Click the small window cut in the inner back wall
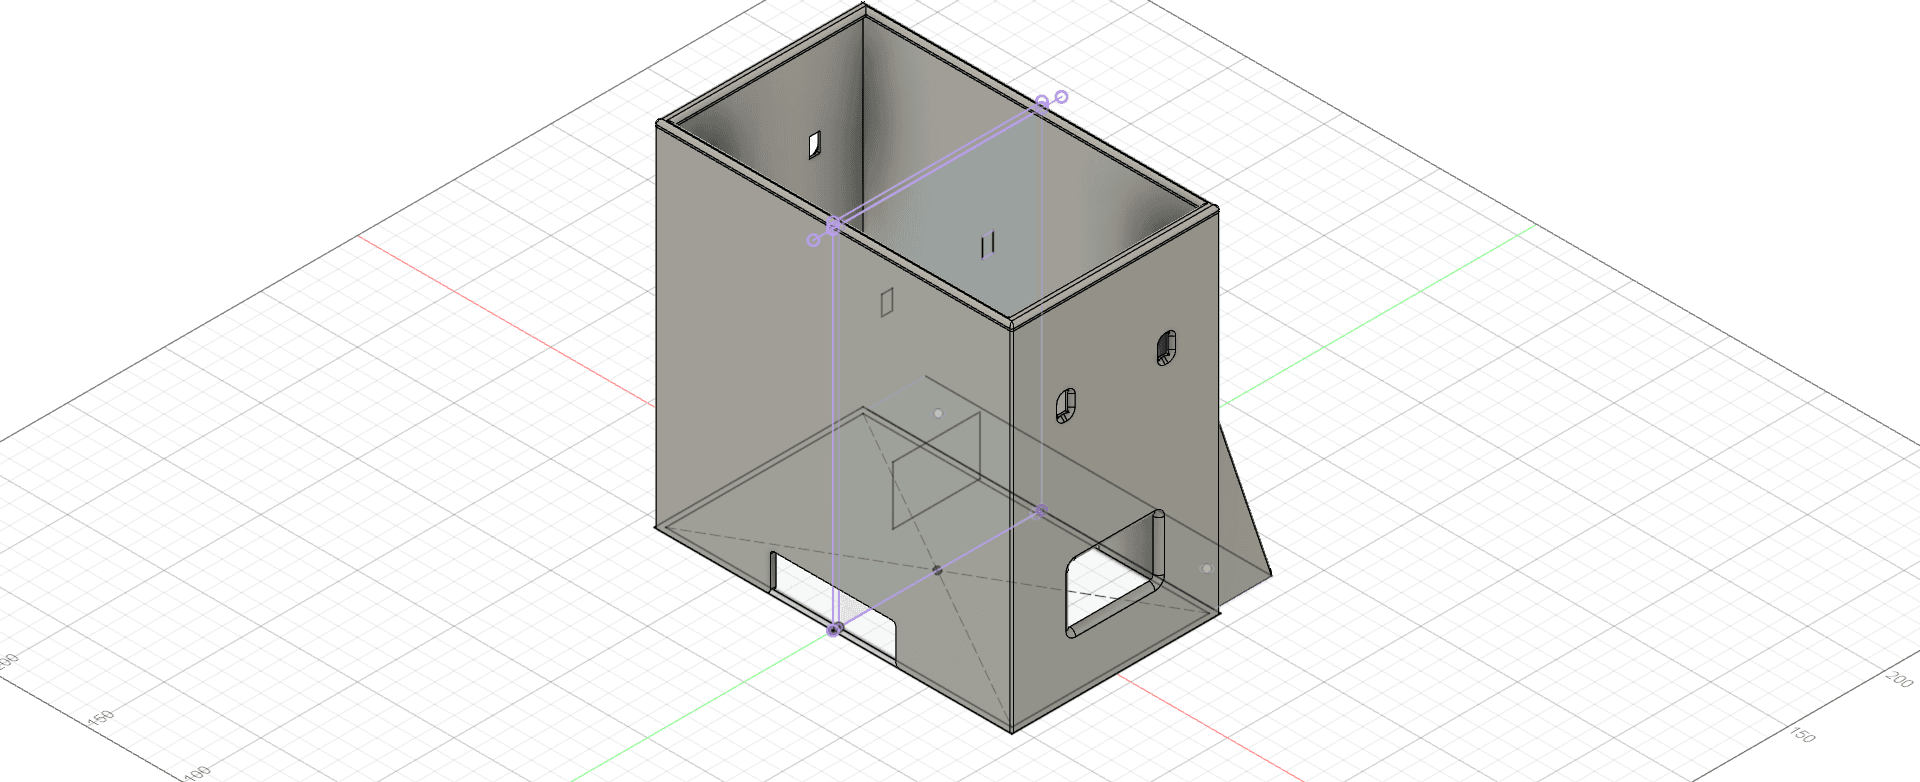The height and width of the screenshot is (782, 1920). (x=815, y=145)
